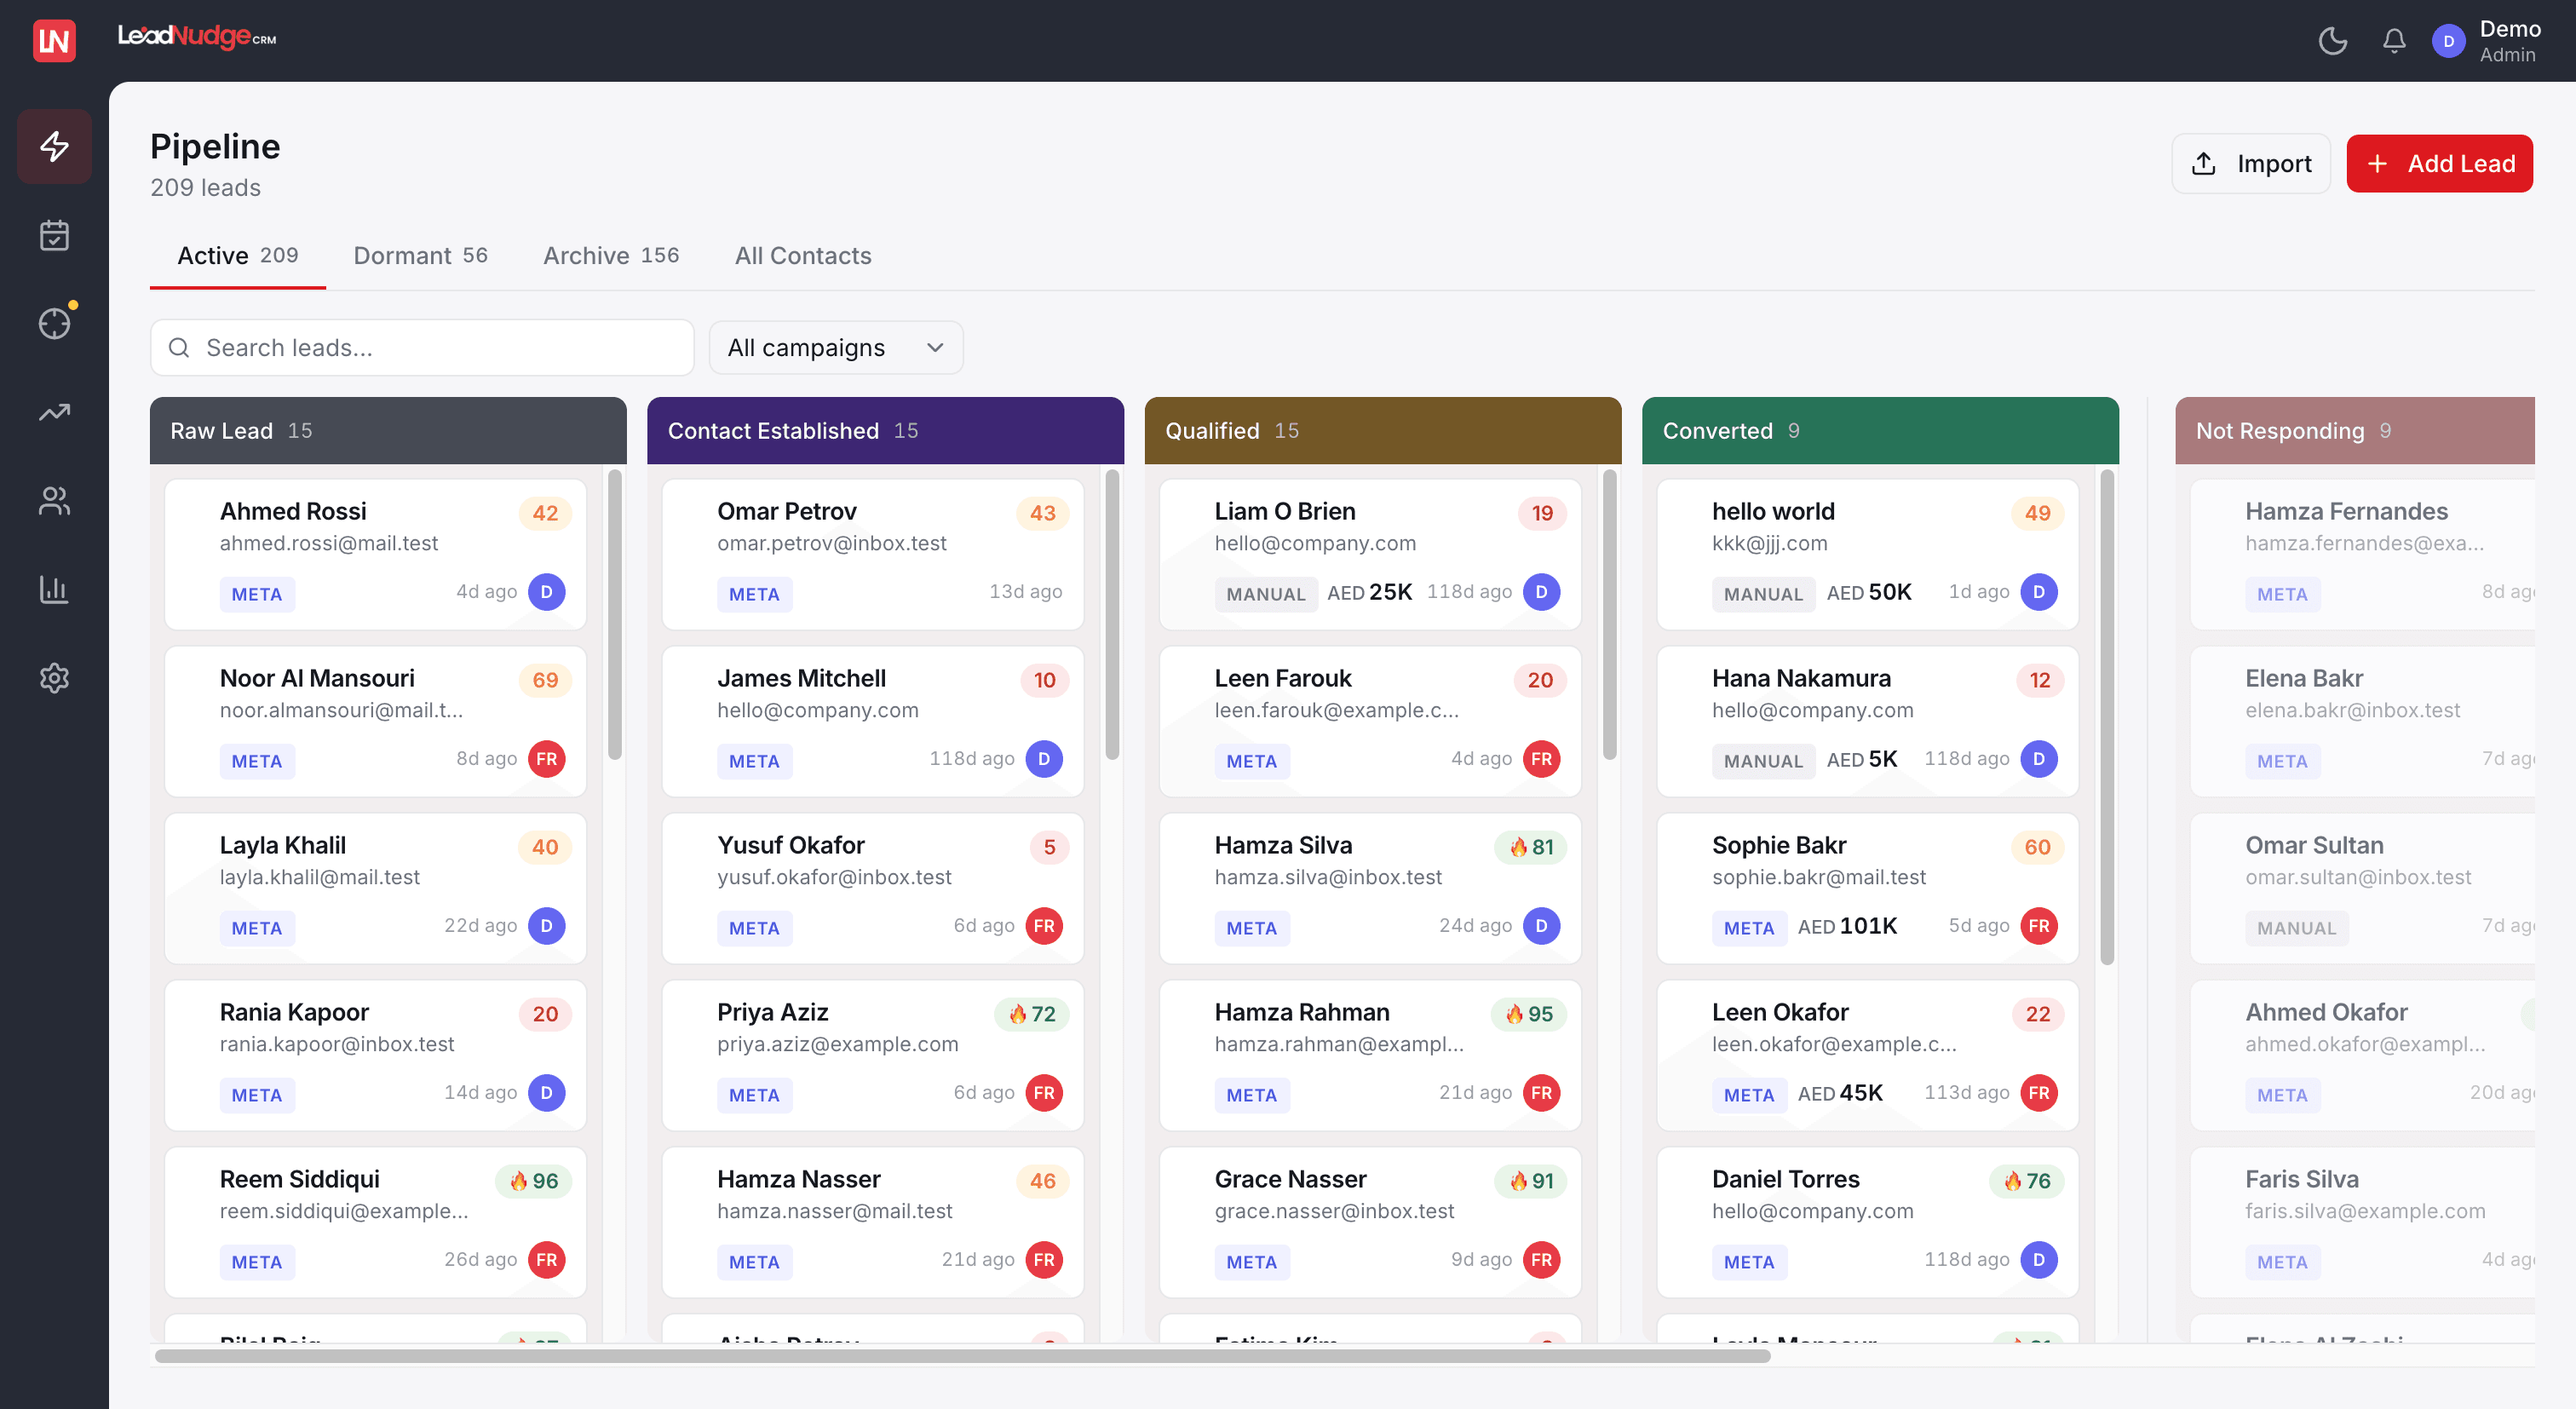
Task: Open the Leen Okafor lead card
Action: [x=1868, y=1056]
